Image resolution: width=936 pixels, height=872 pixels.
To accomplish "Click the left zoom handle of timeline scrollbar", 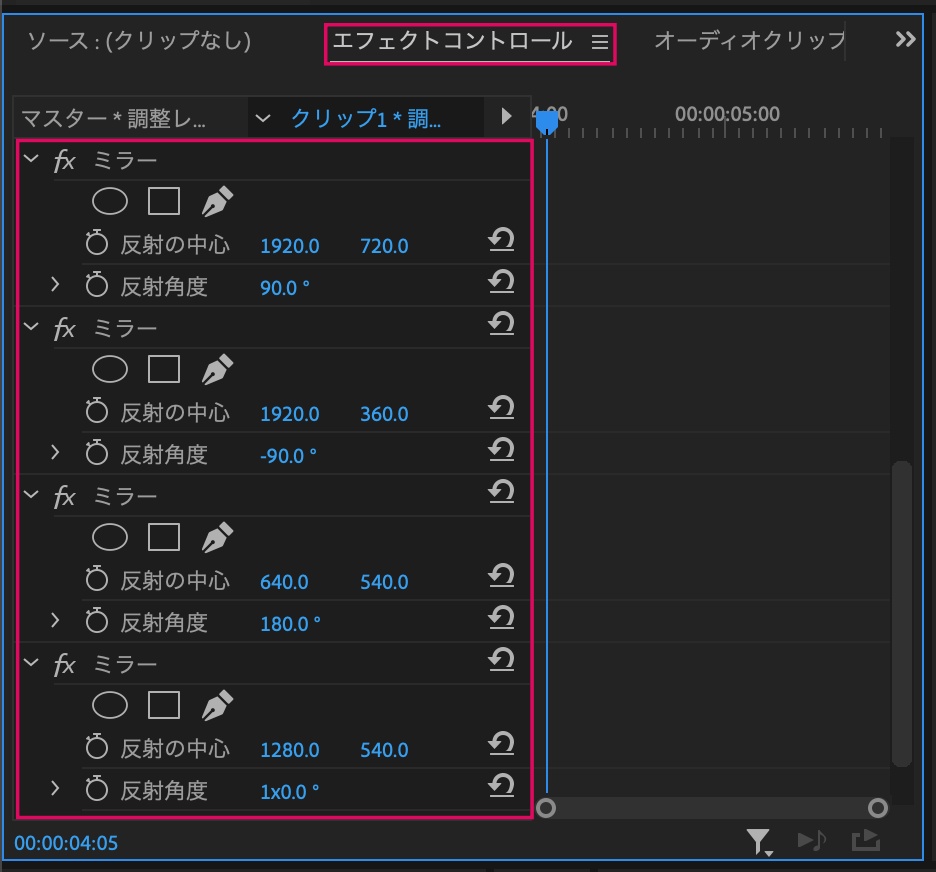I will click(546, 808).
